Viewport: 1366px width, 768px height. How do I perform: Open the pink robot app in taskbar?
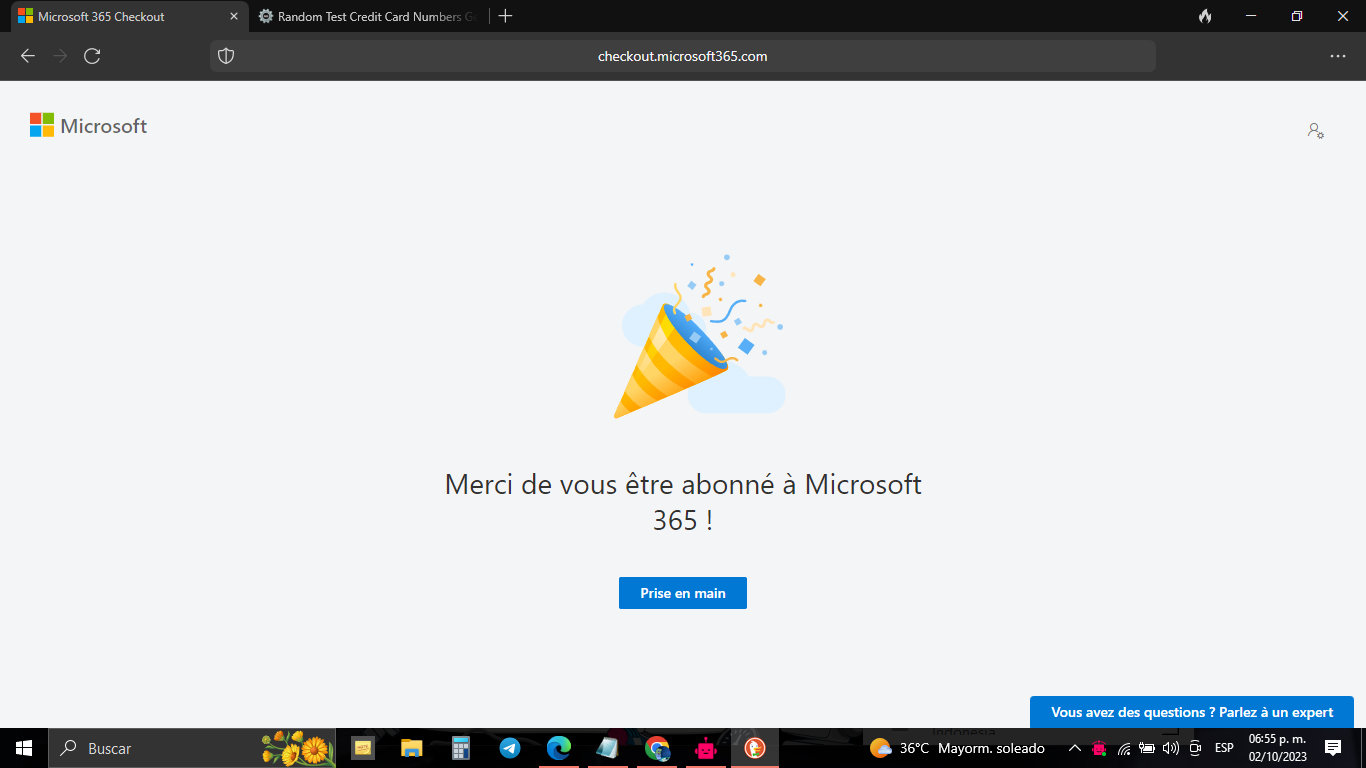point(706,748)
